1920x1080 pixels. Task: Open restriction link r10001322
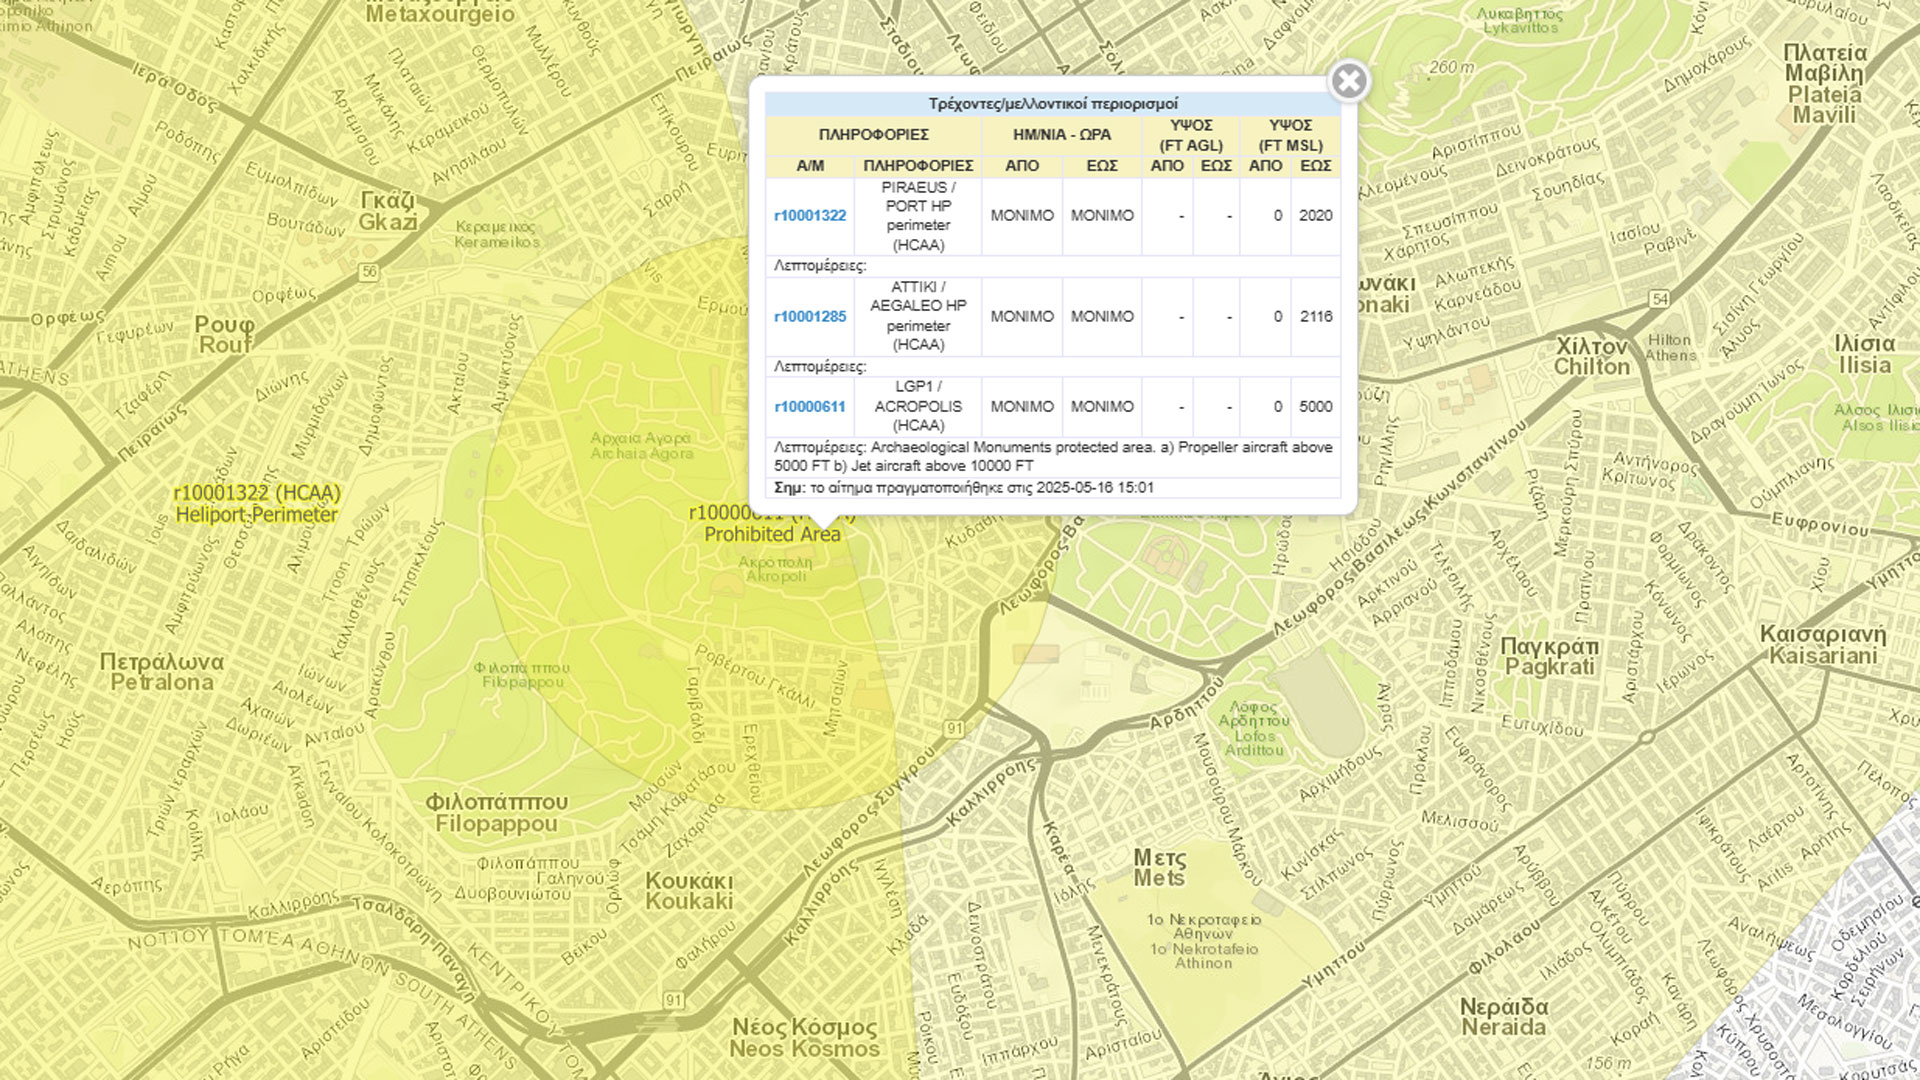tap(810, 216)
